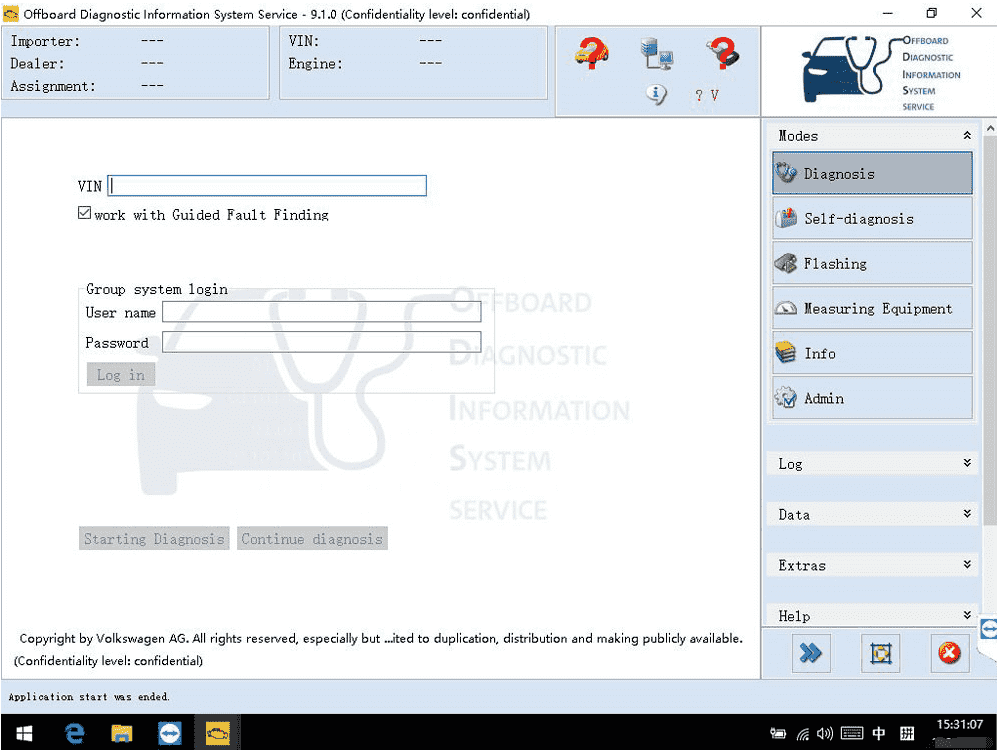Click the User name text field
Image resolution: width=997 pixels, height=750 pixels.
click(x=322, y=312)
